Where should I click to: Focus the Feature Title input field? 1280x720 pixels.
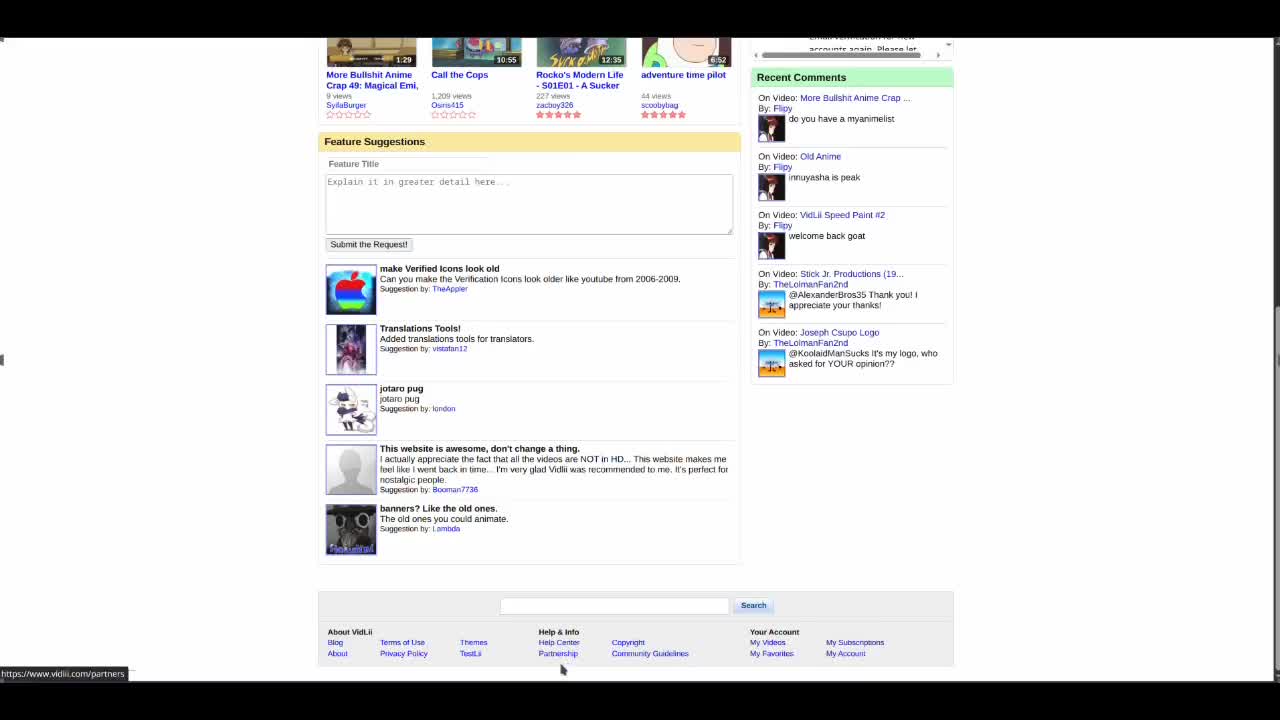point(407,164)
